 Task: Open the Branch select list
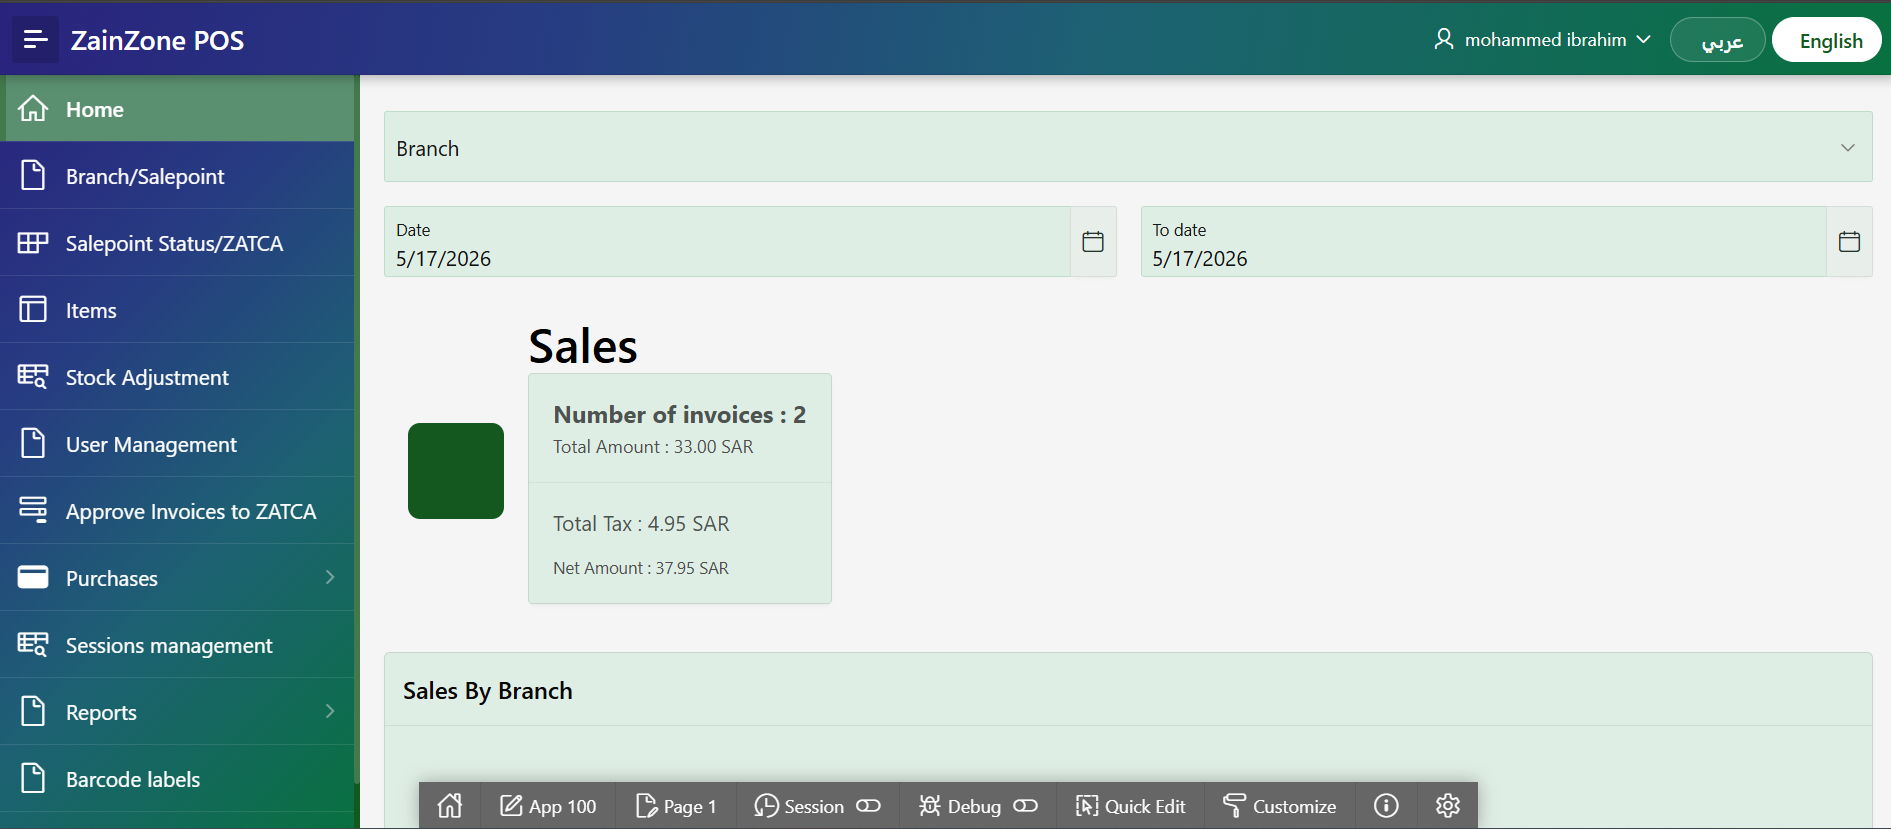tap(1128, 147)
